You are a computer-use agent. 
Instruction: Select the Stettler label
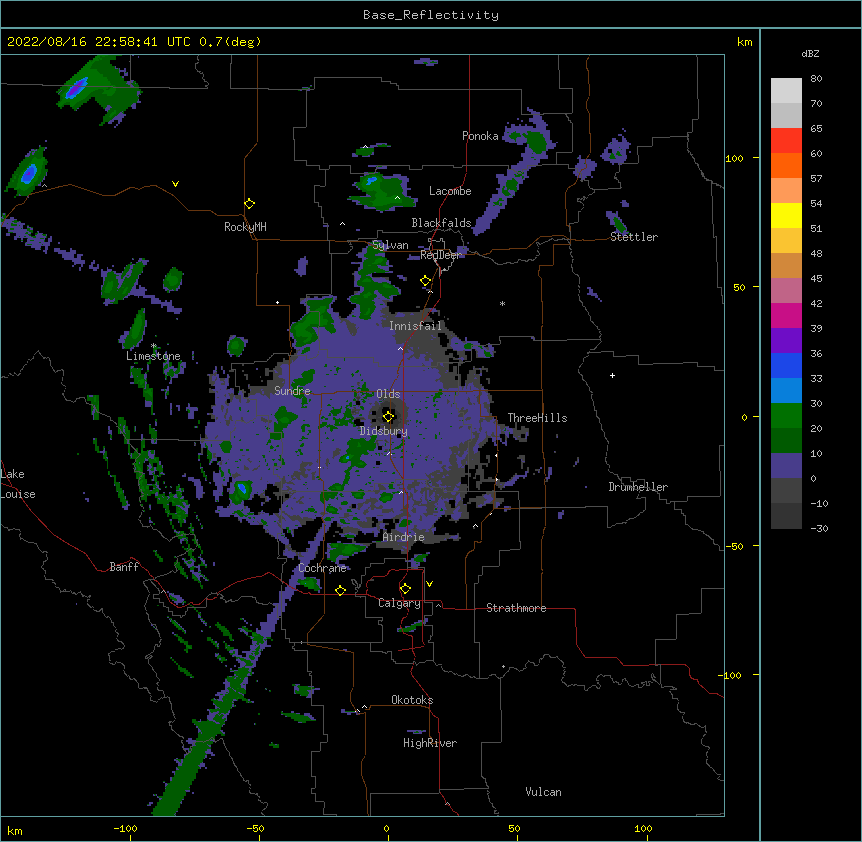(633, 237)
